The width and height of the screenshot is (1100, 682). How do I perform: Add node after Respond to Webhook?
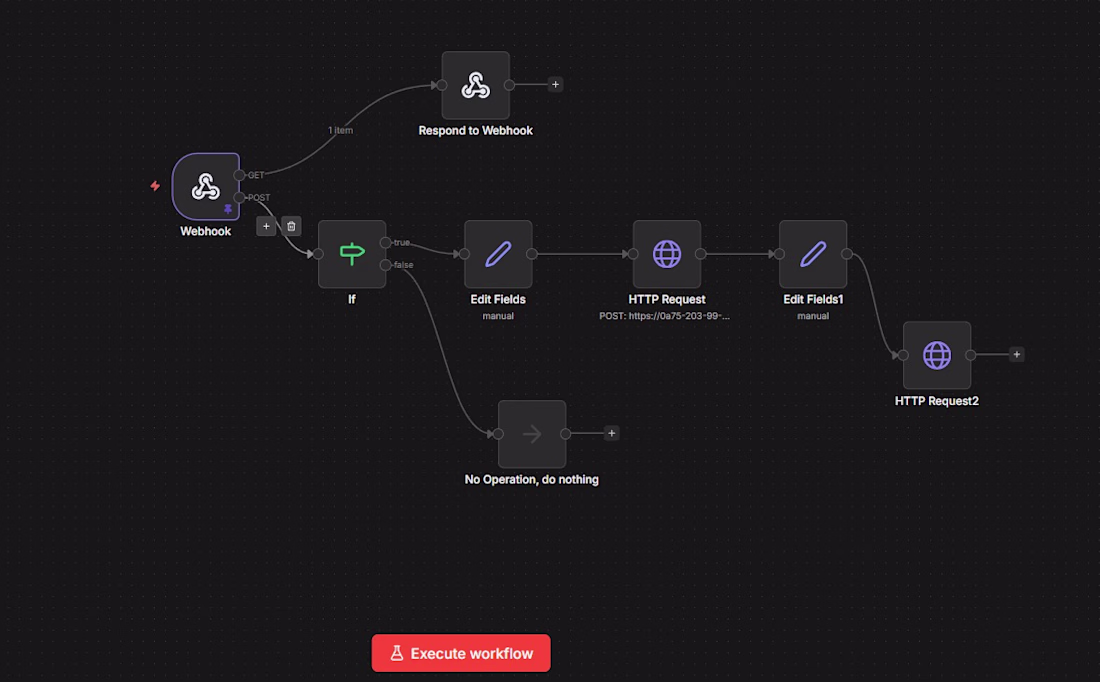coord(555,85)
